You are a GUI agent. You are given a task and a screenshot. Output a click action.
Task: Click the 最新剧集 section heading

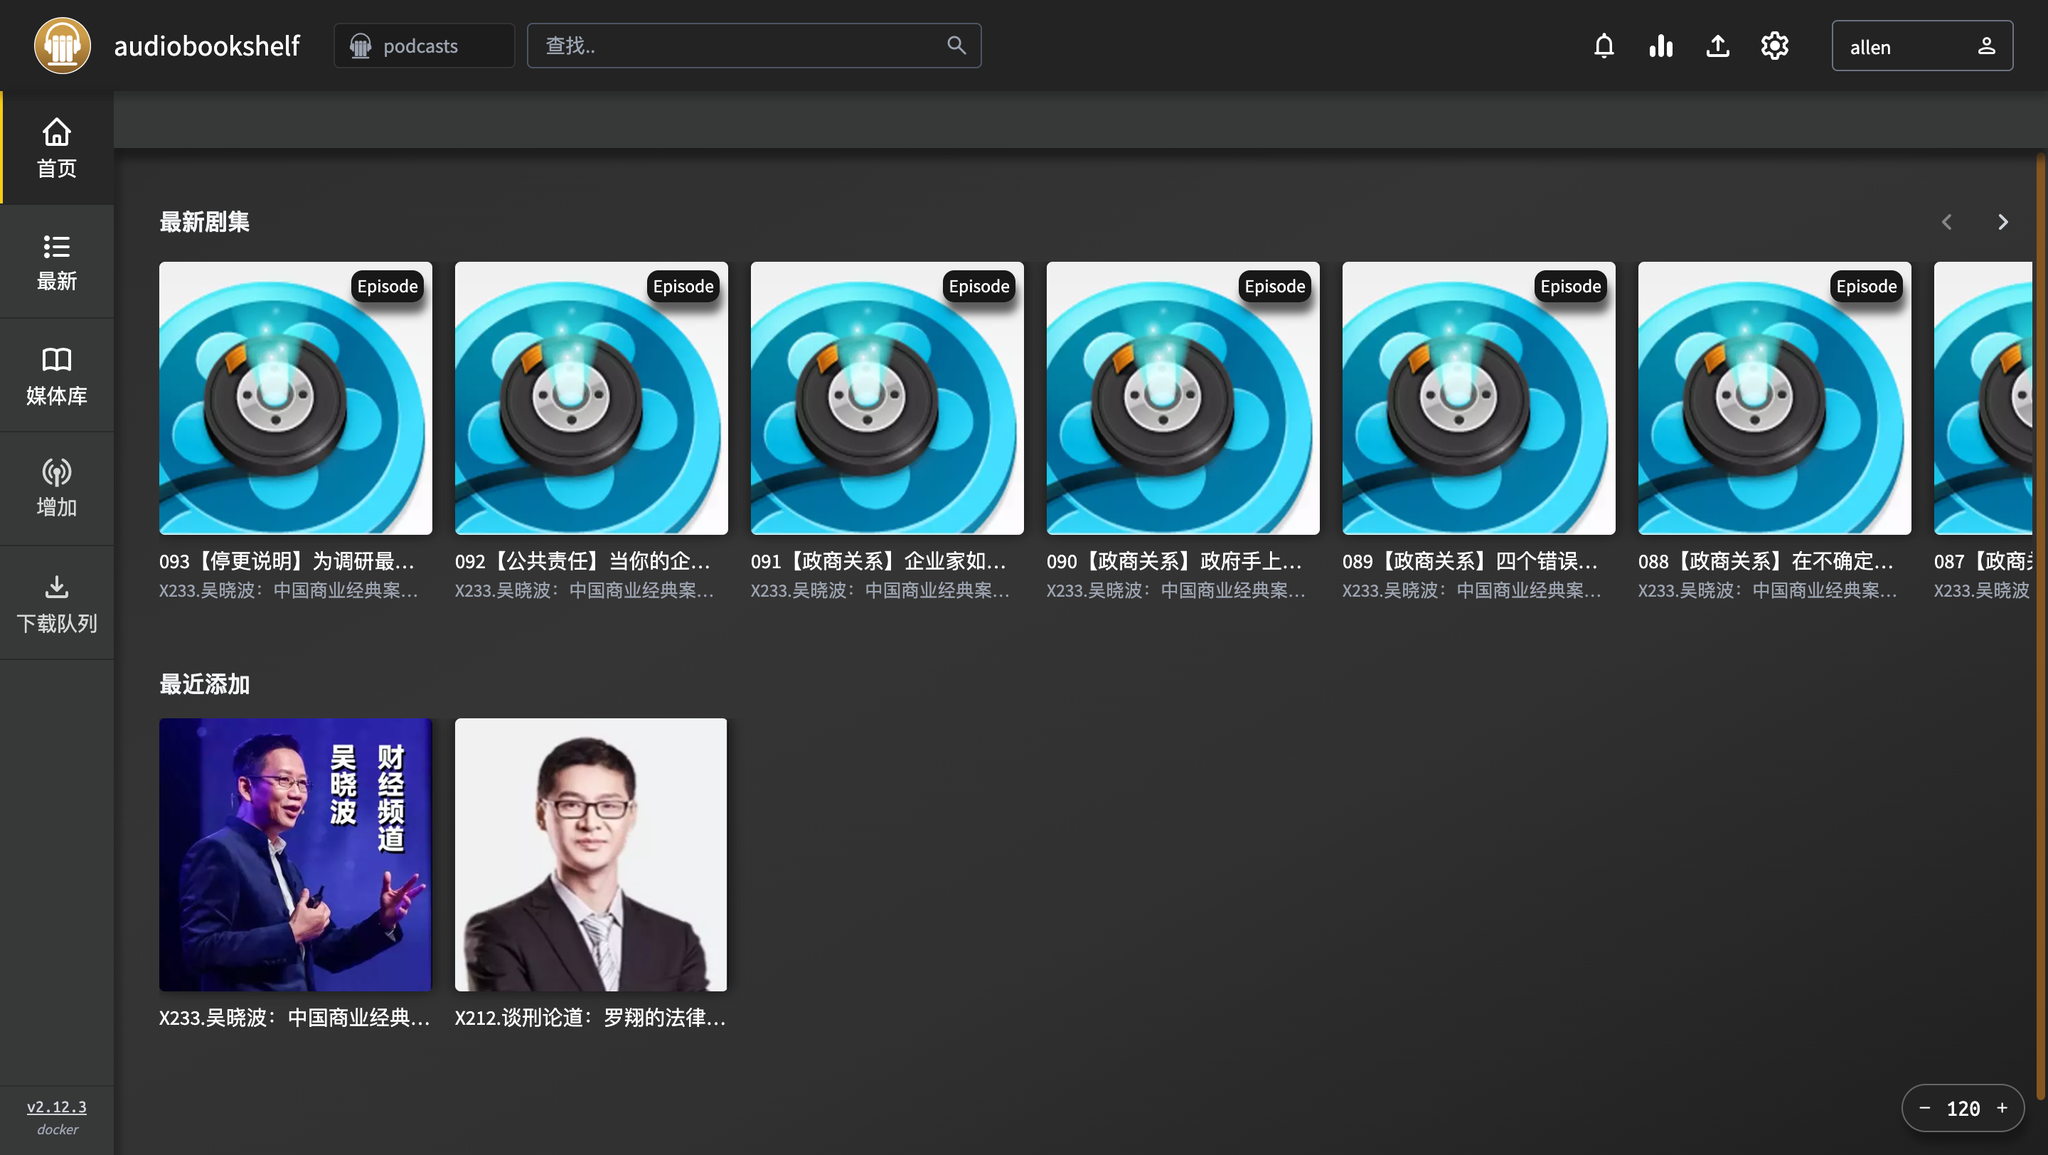point(204,222)
